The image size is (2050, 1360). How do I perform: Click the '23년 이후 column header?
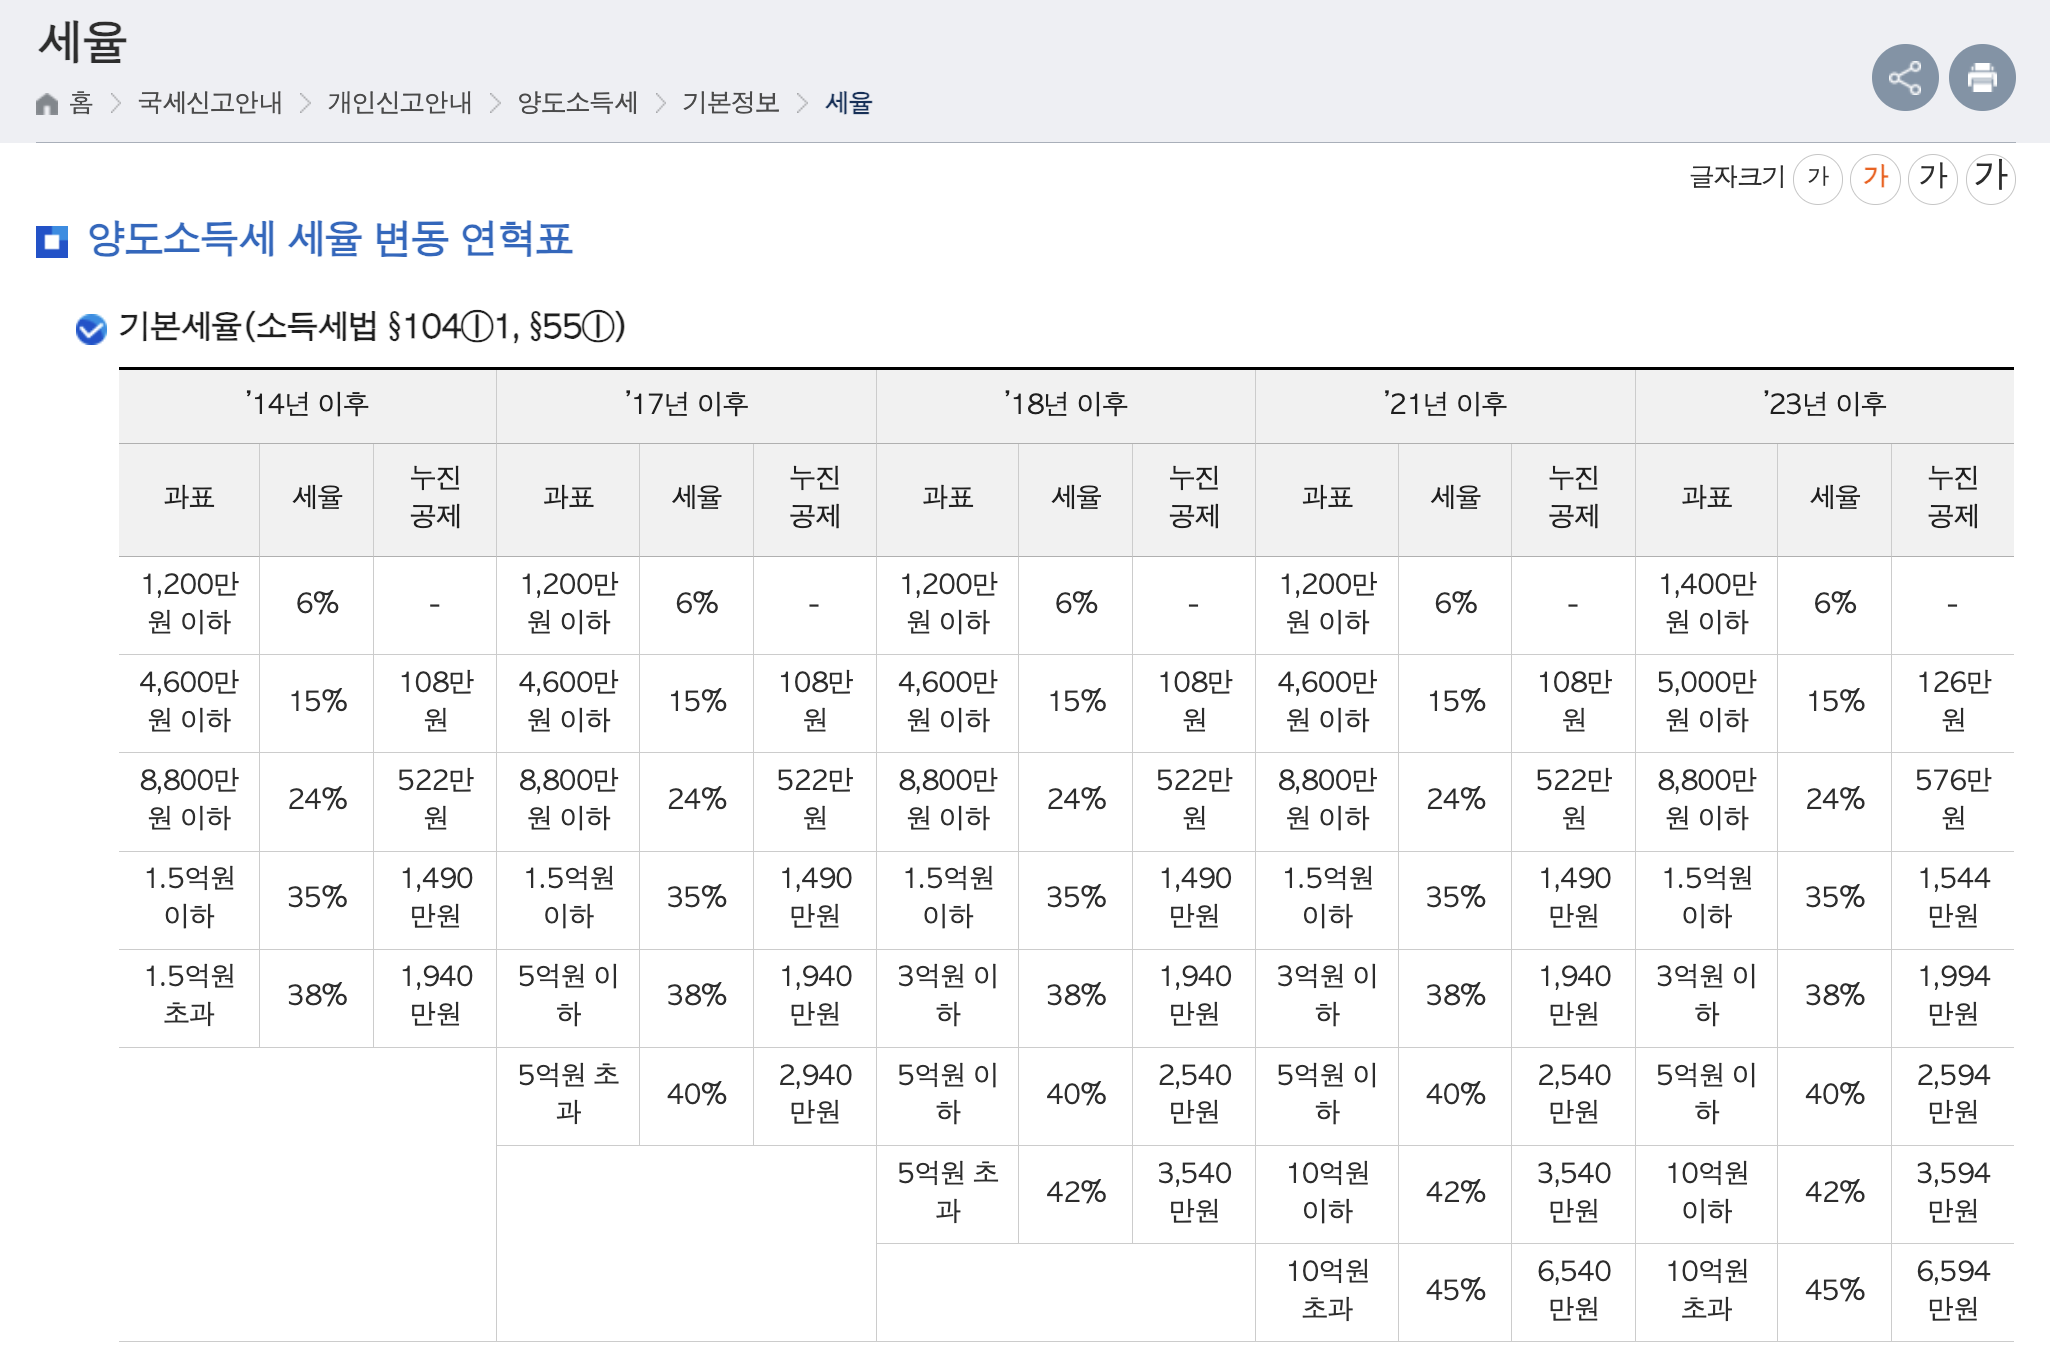(1824, 404)
